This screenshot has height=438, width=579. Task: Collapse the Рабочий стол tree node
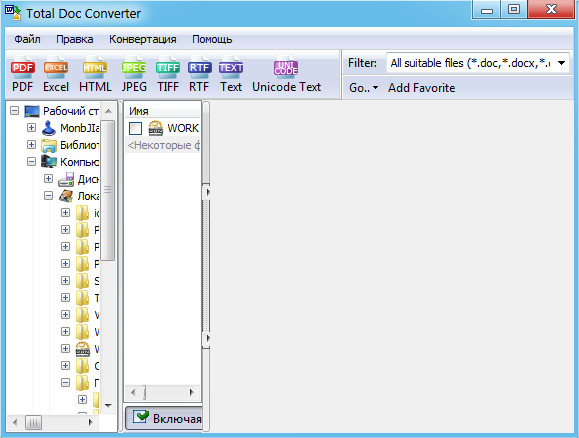coord(14,110)
